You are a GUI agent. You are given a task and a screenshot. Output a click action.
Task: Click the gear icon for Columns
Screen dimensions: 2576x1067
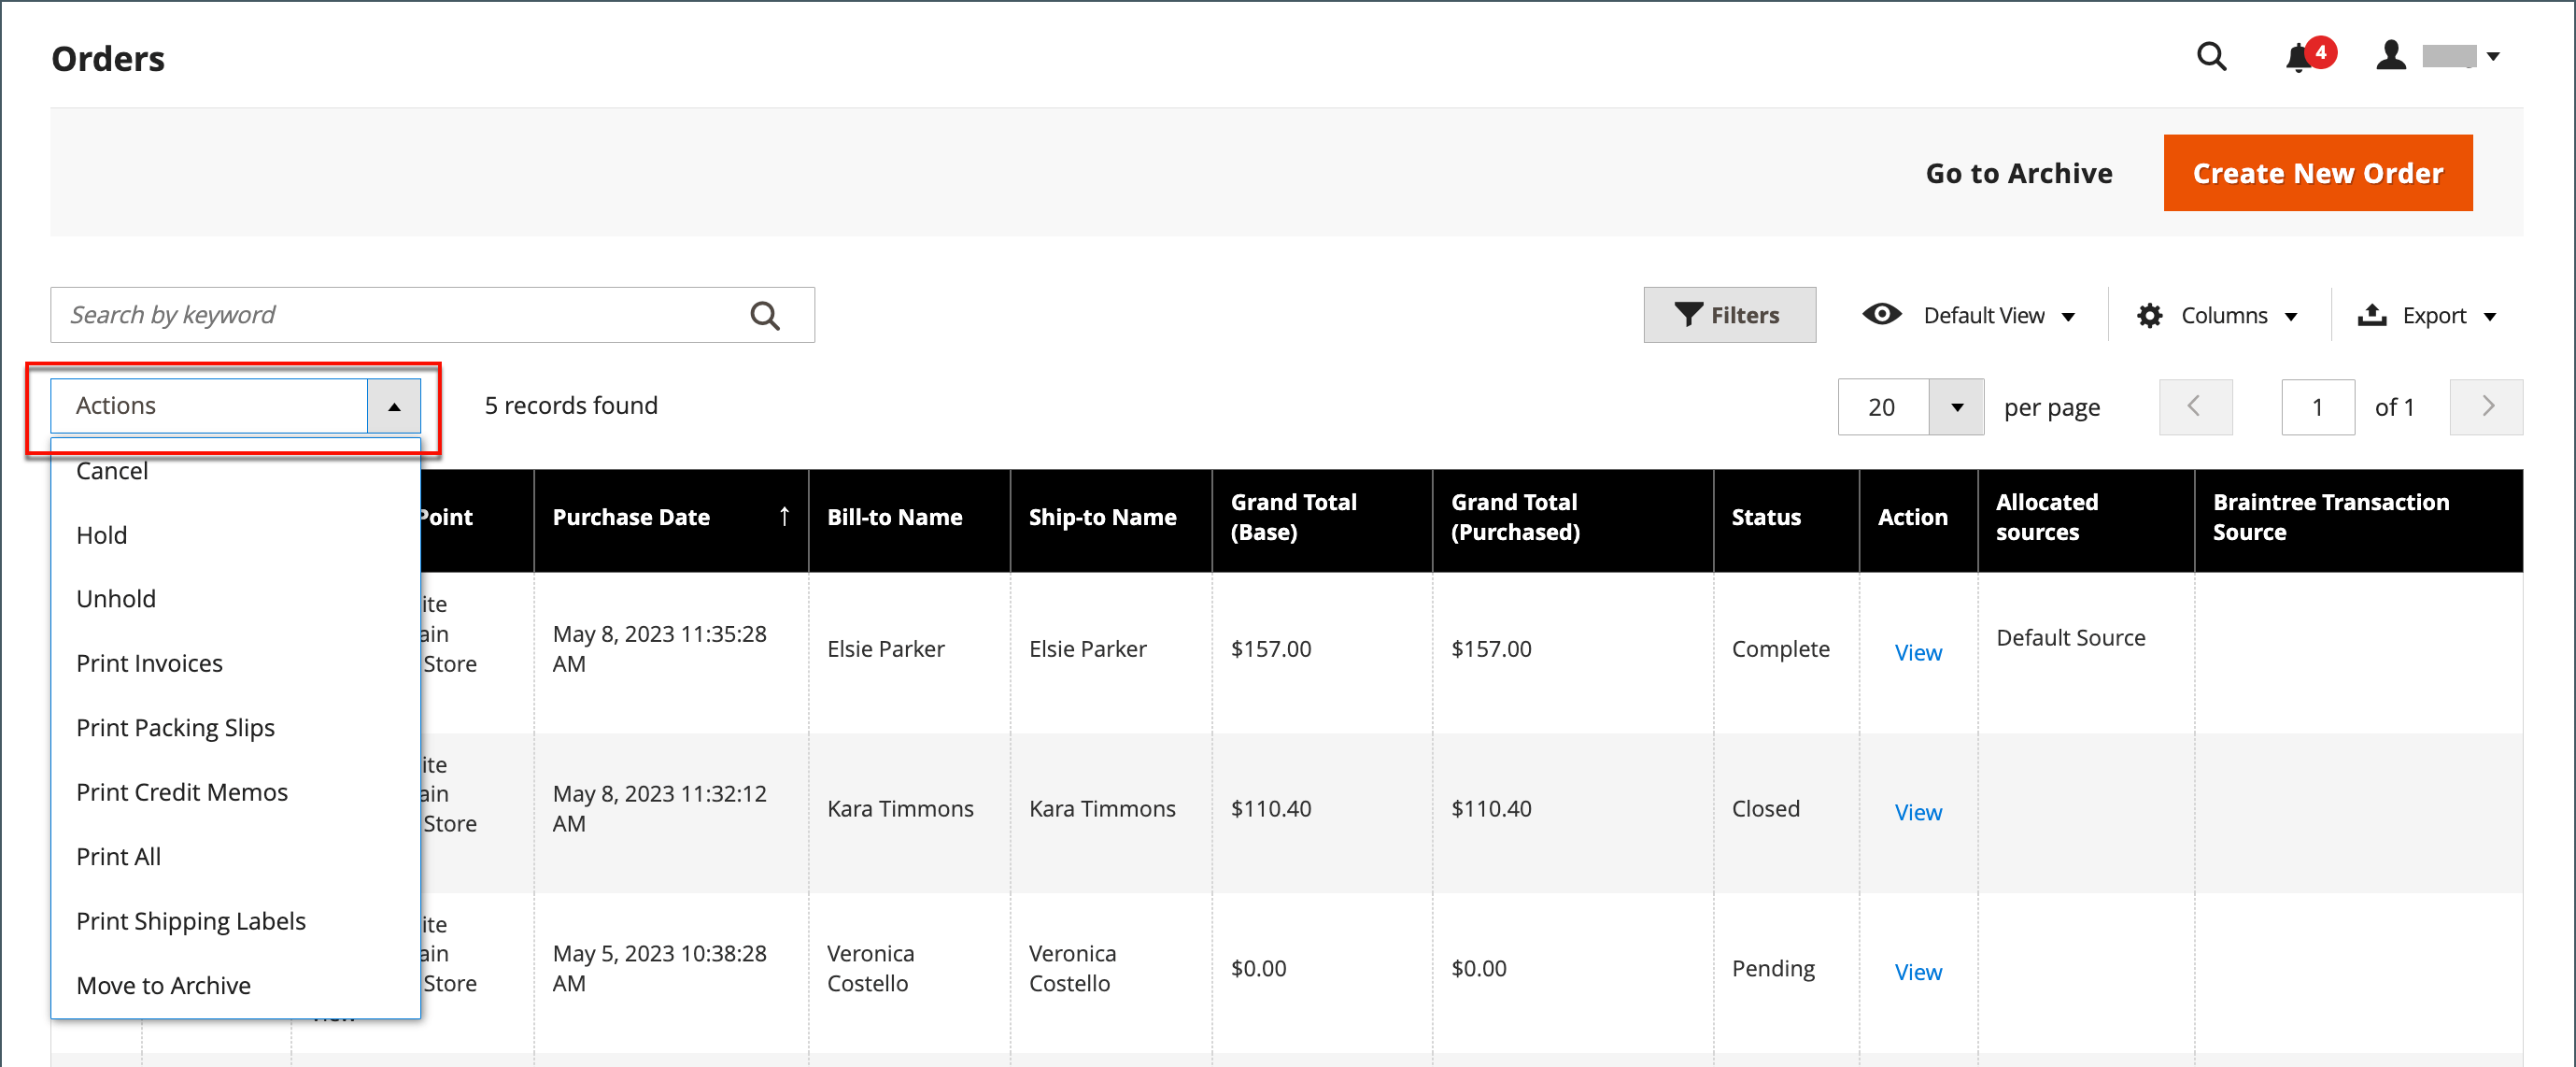2149,316
